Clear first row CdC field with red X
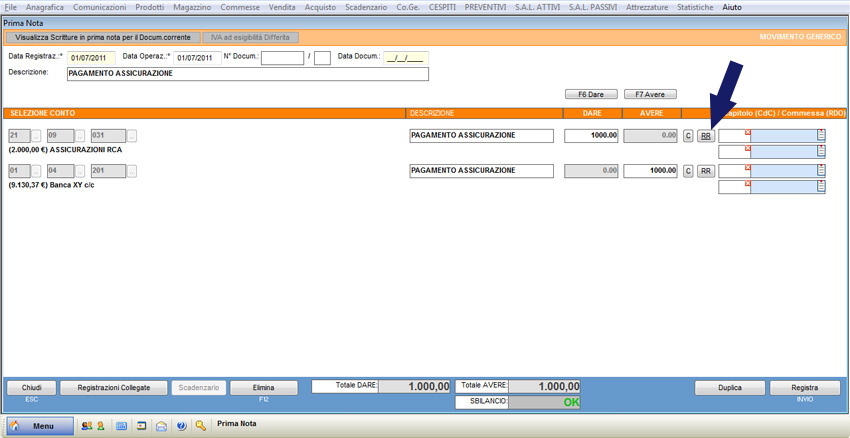This screenshot has height=438, width=850. (747, 132)
